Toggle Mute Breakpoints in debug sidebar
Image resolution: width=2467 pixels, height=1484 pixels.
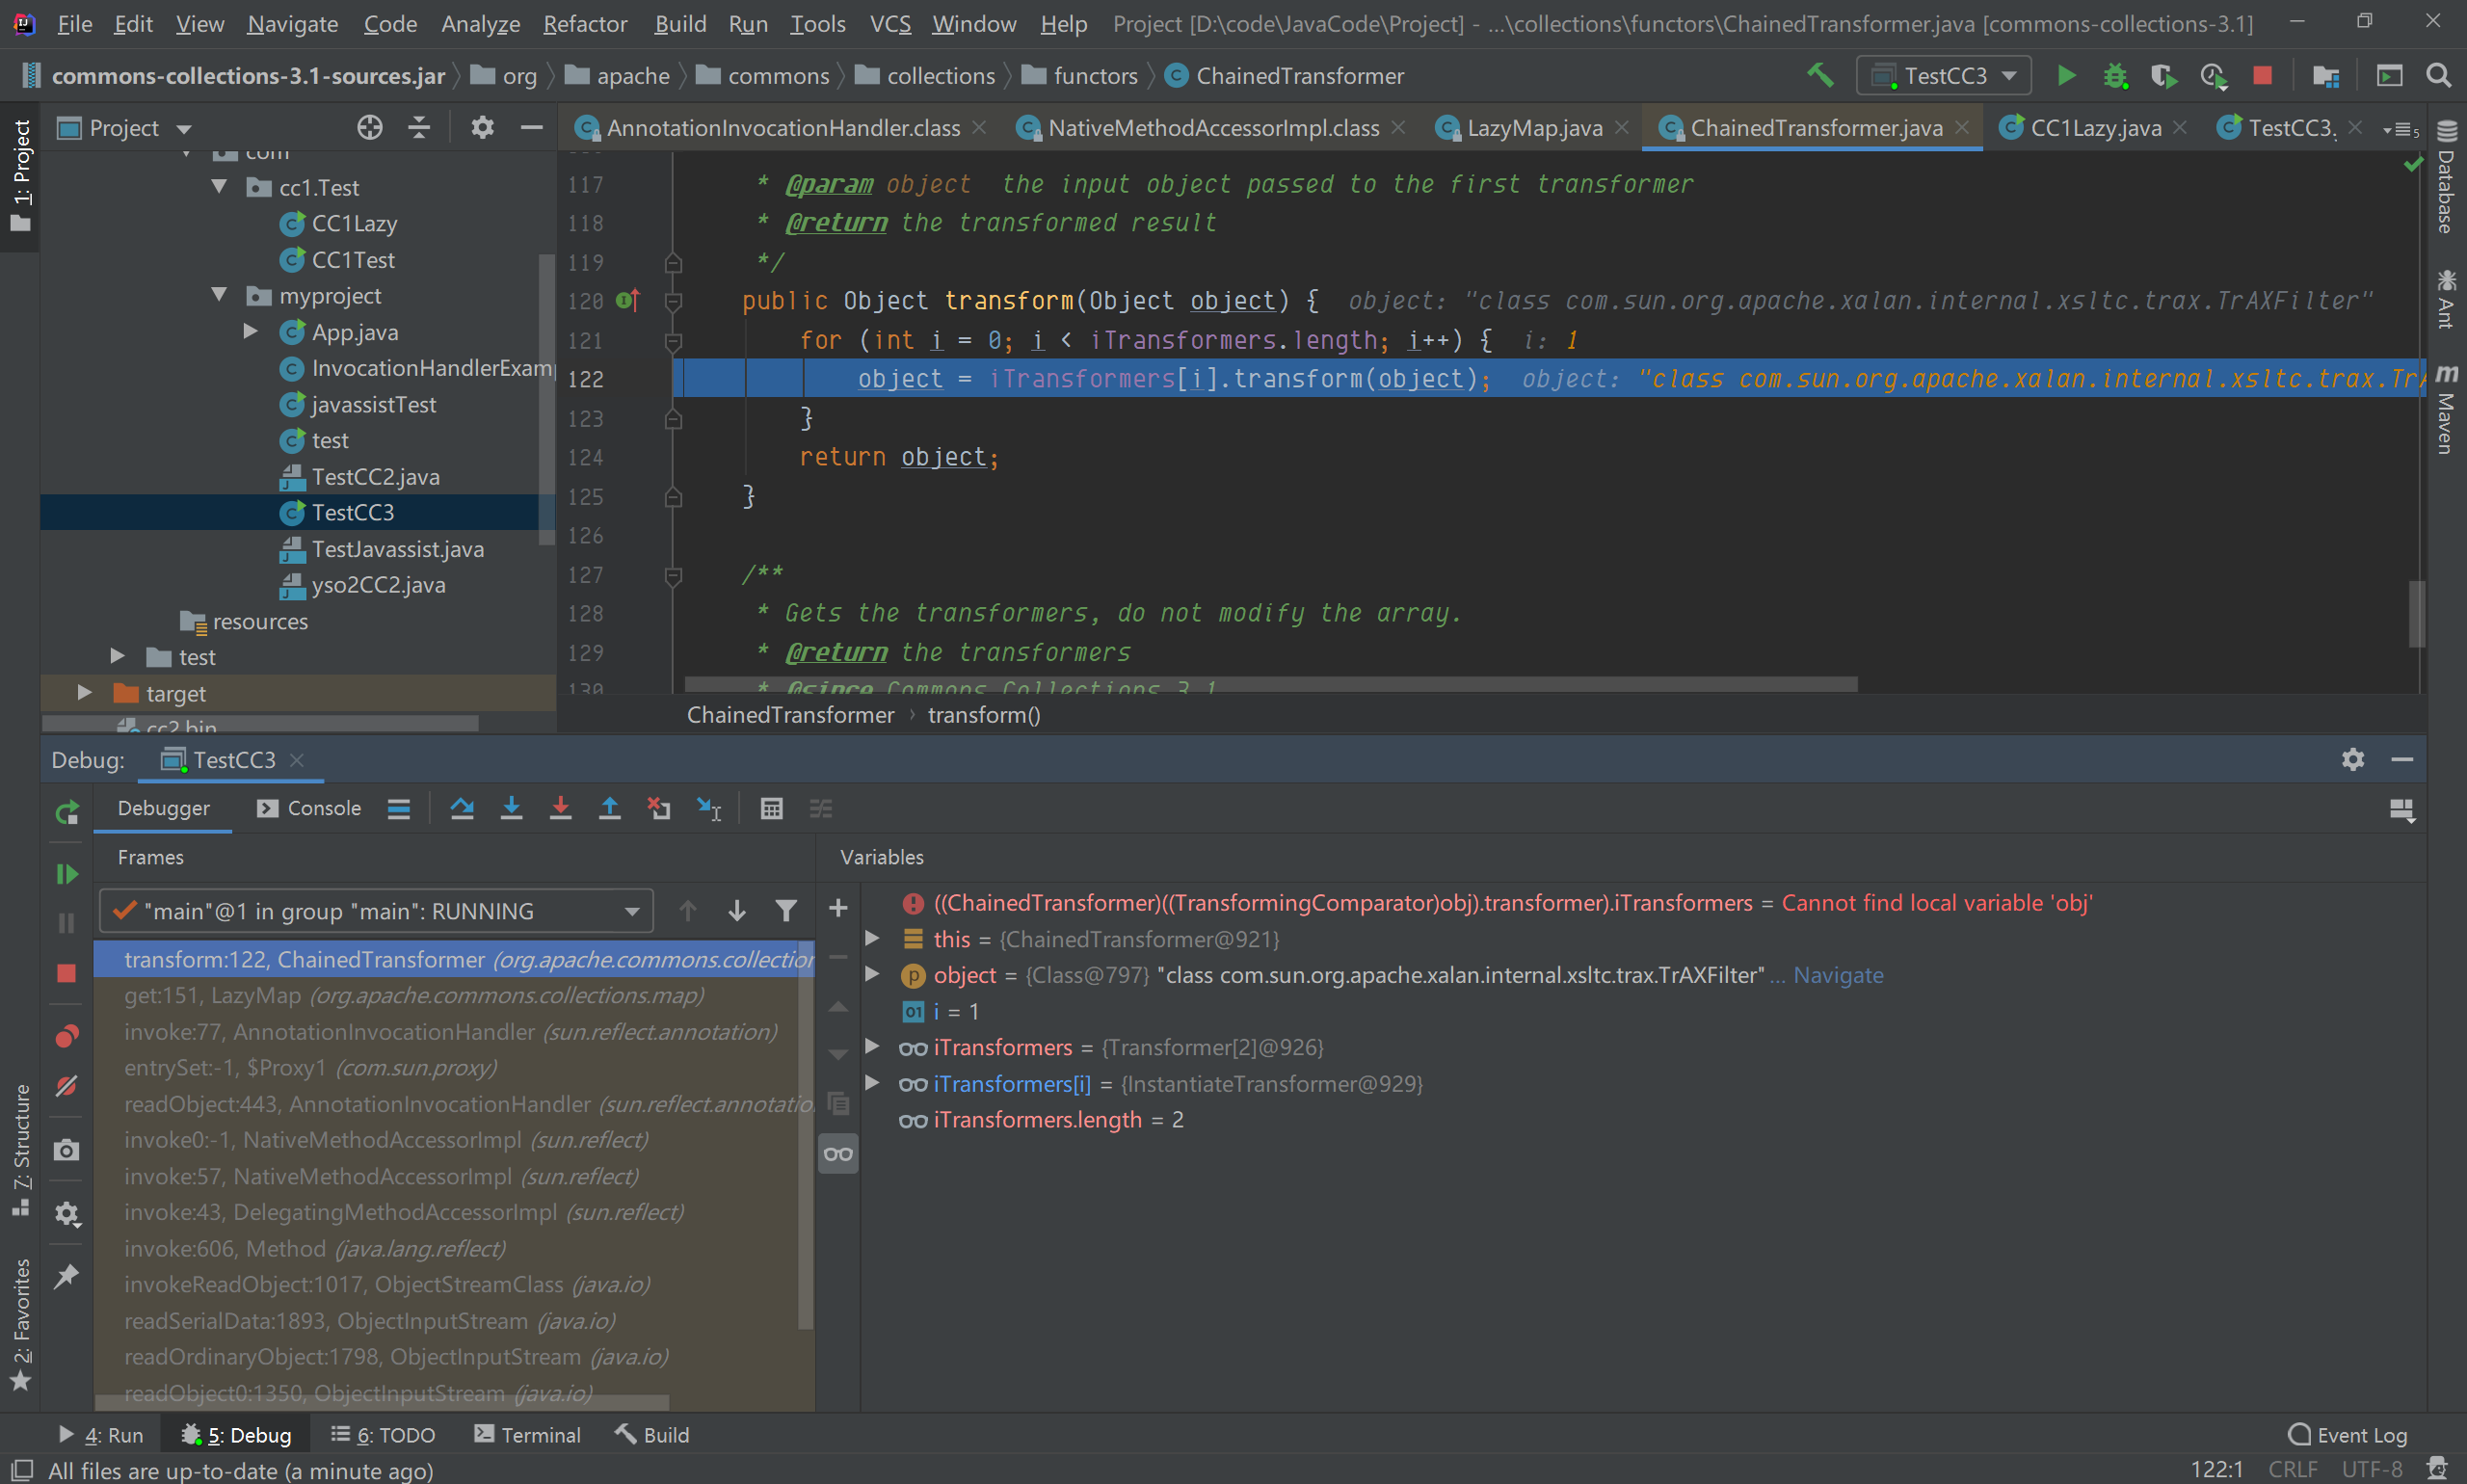point(66,1086)
